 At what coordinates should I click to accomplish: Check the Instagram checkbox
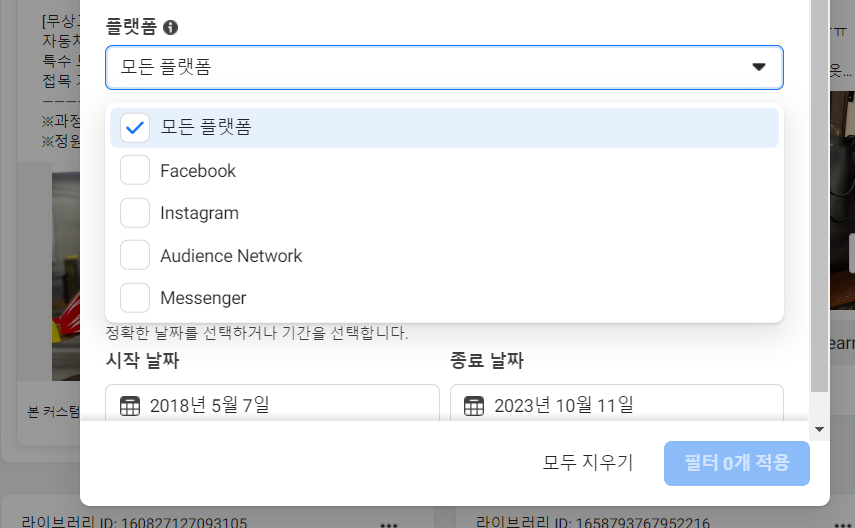coord(135,213)
